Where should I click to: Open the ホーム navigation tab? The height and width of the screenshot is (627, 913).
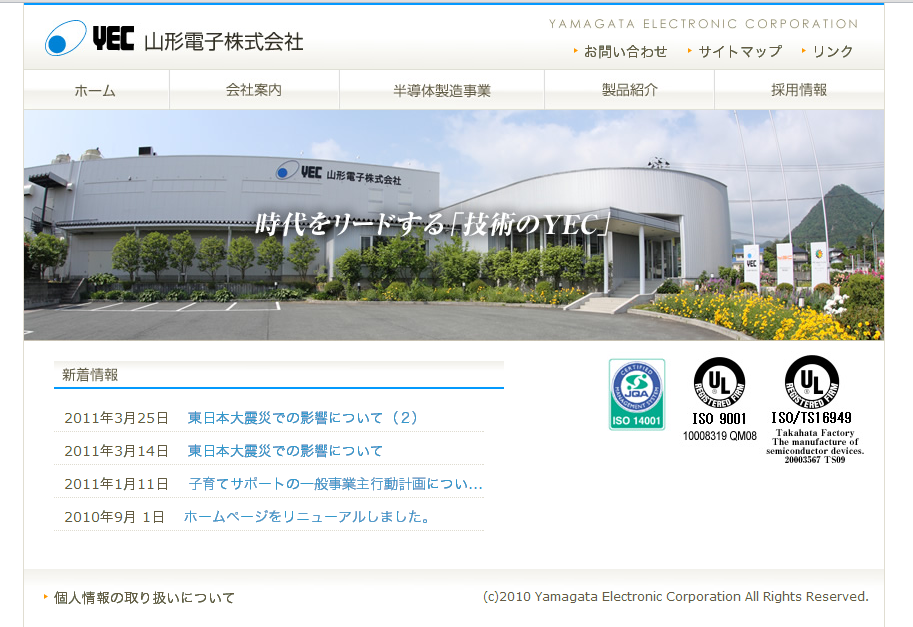click(x=96, y=90)
